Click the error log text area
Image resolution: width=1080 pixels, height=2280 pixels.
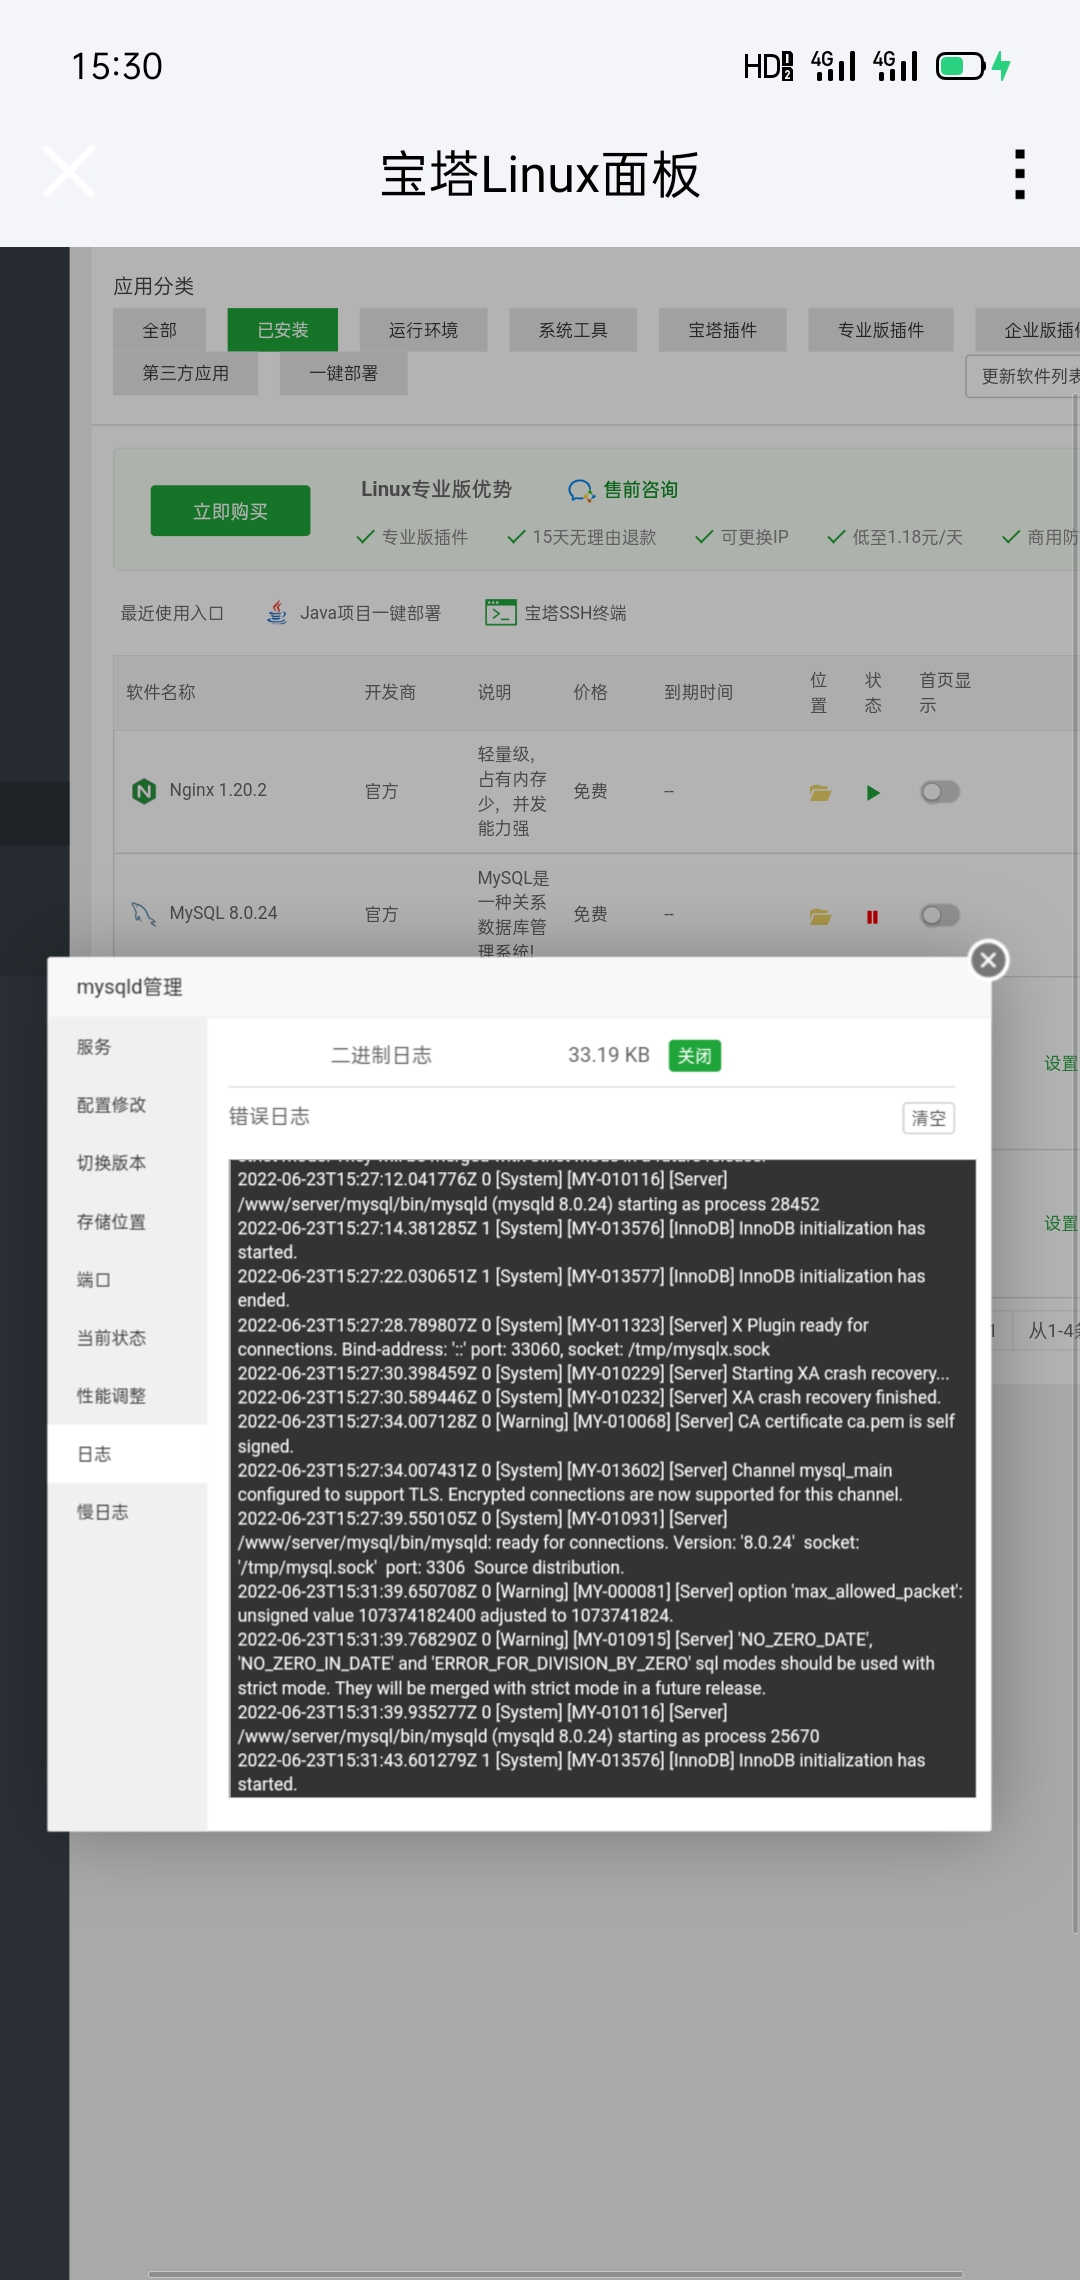(x=602, y=1478)
